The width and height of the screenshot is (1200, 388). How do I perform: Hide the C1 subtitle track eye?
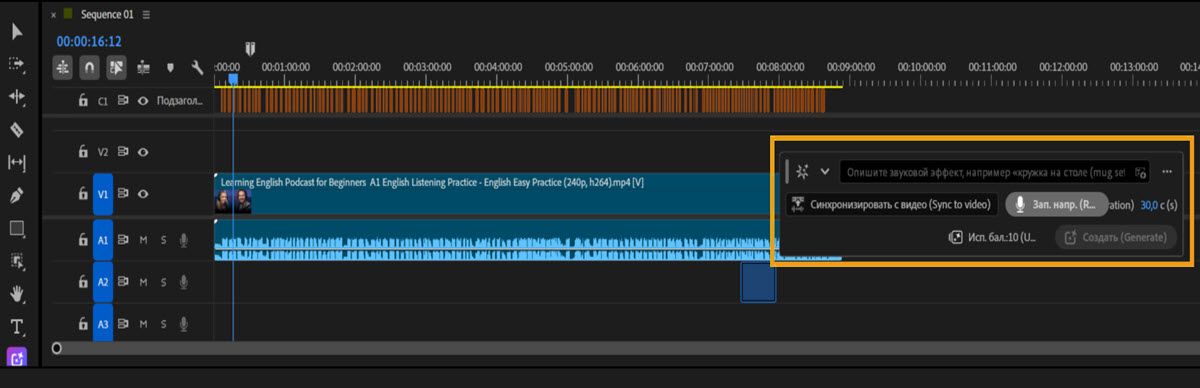pos(143,101)
